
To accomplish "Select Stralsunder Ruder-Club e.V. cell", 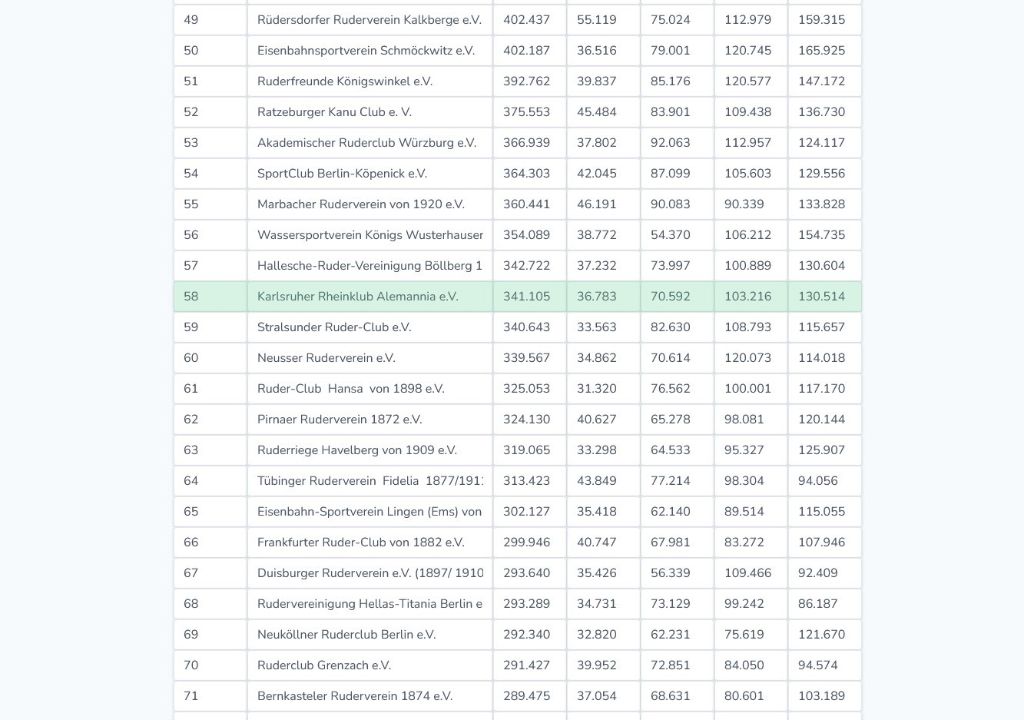I will pos(334,327).
